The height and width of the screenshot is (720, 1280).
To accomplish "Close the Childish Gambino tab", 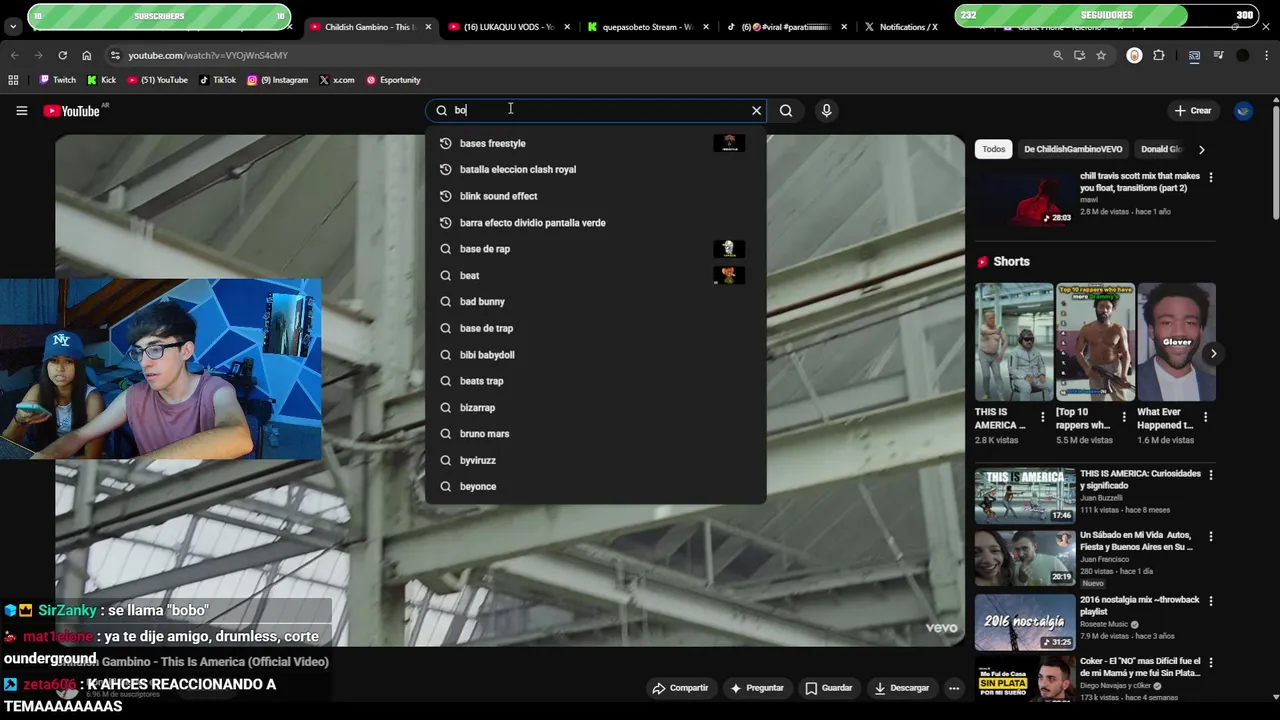I will (x=429, y=27).
